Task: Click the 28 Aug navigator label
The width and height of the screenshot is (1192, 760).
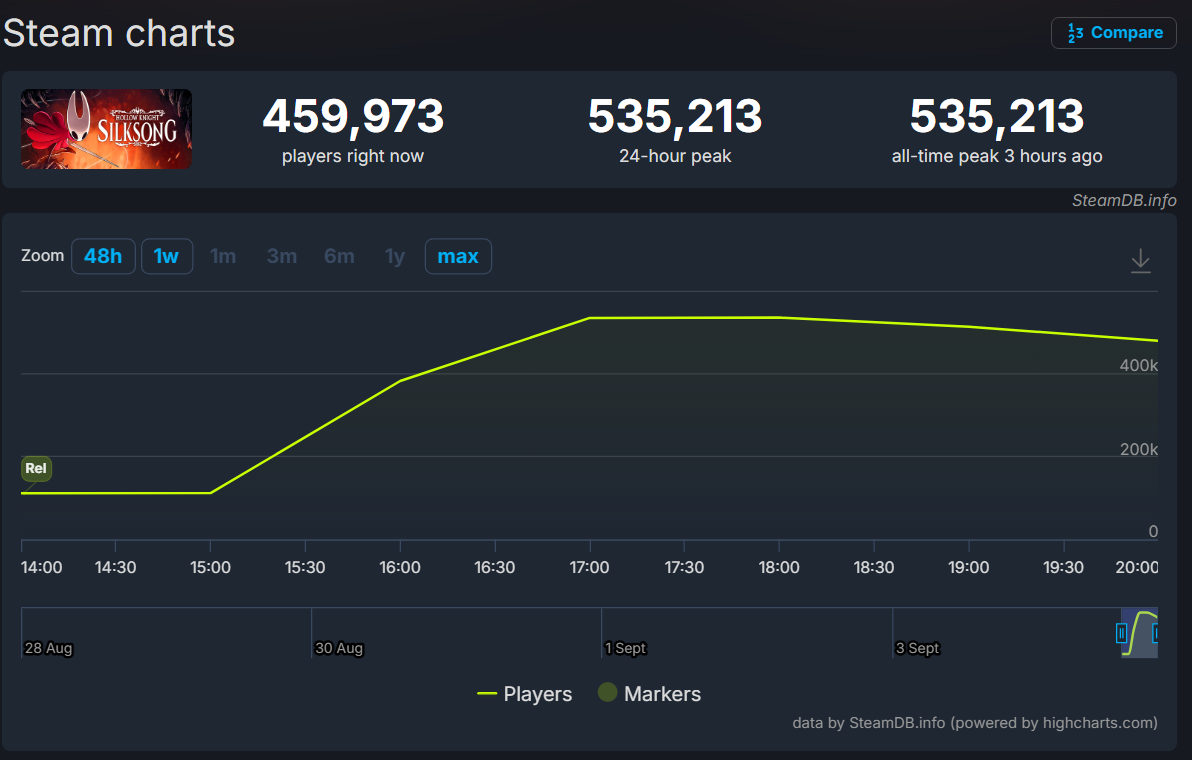Action: (x=48, y=648)
